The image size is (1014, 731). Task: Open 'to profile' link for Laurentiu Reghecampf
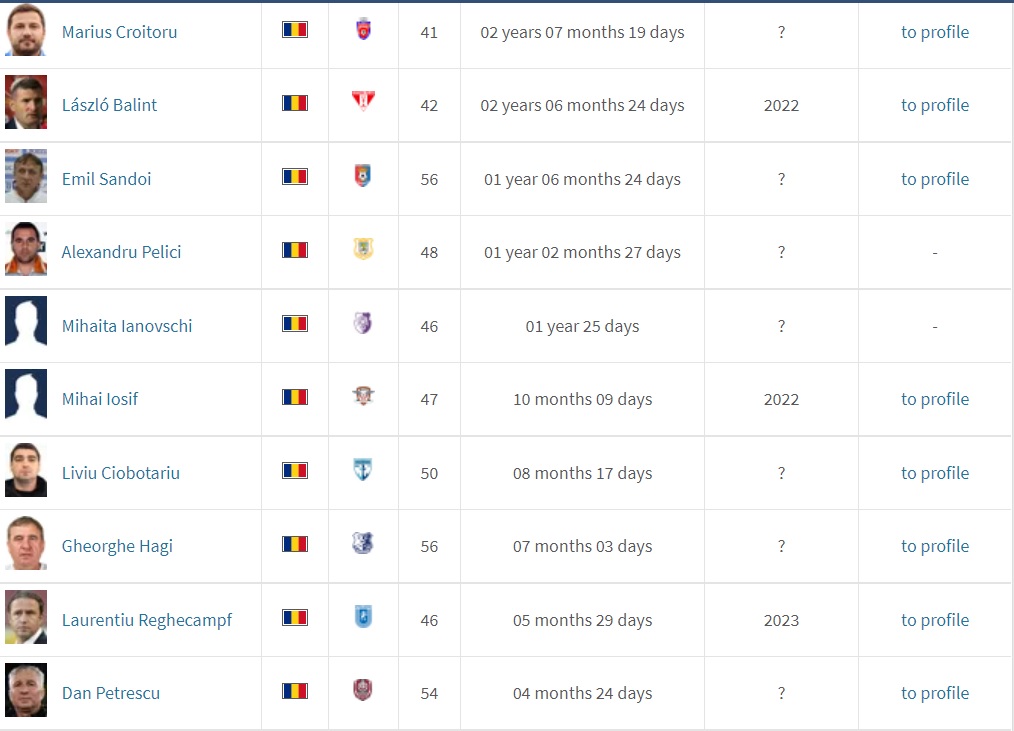pyautogui.click(x=934, y=620)
